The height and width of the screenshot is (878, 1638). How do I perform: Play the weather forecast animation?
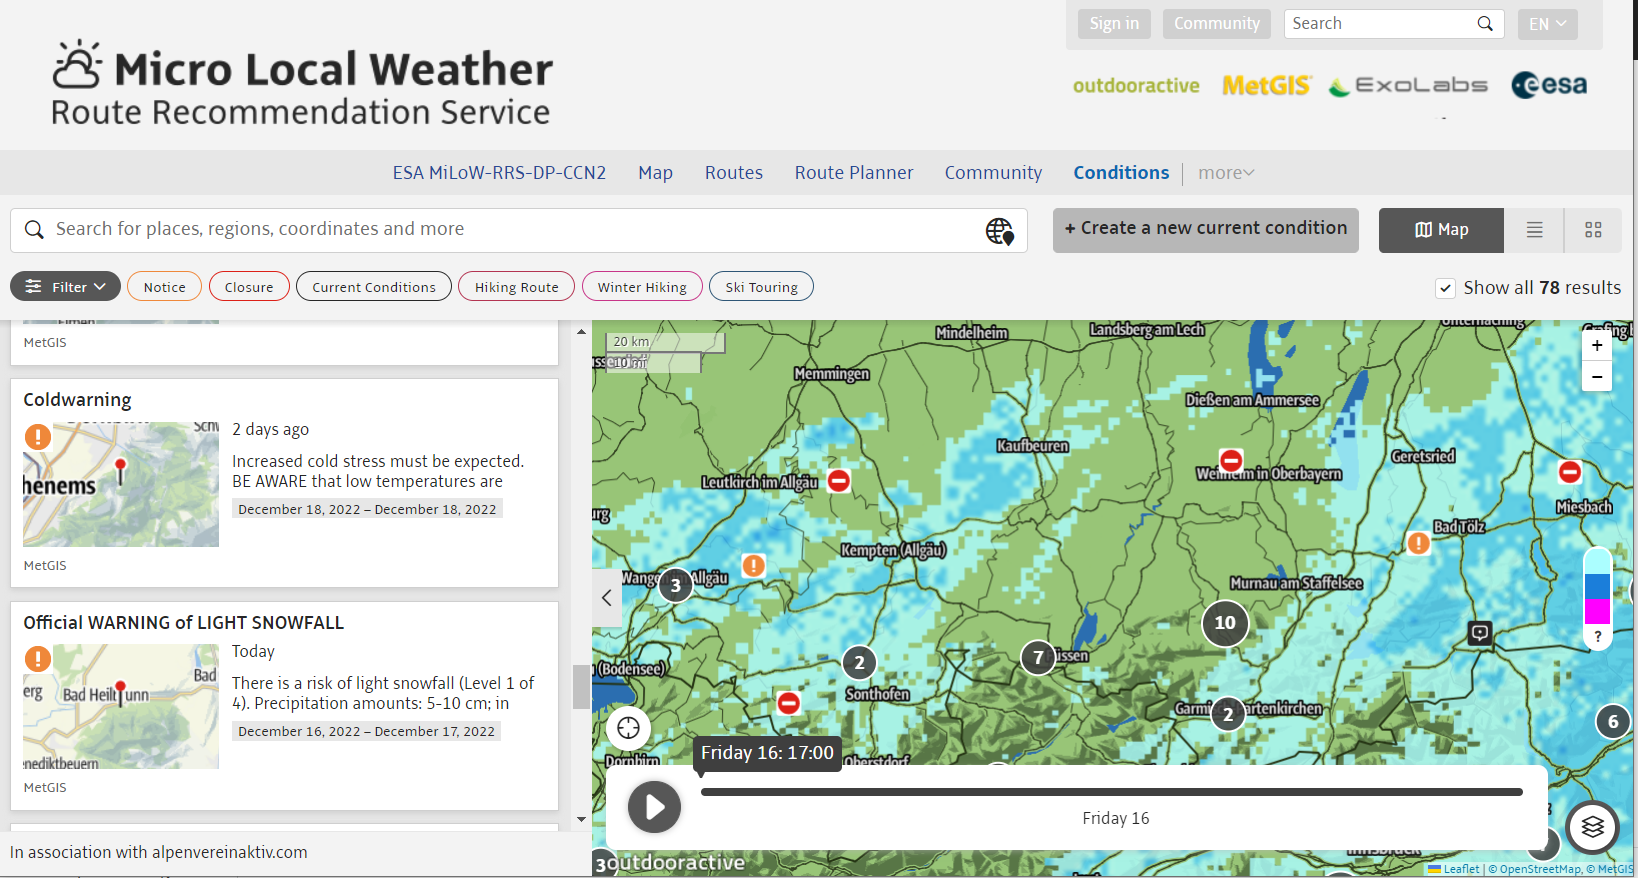[654, 807]
